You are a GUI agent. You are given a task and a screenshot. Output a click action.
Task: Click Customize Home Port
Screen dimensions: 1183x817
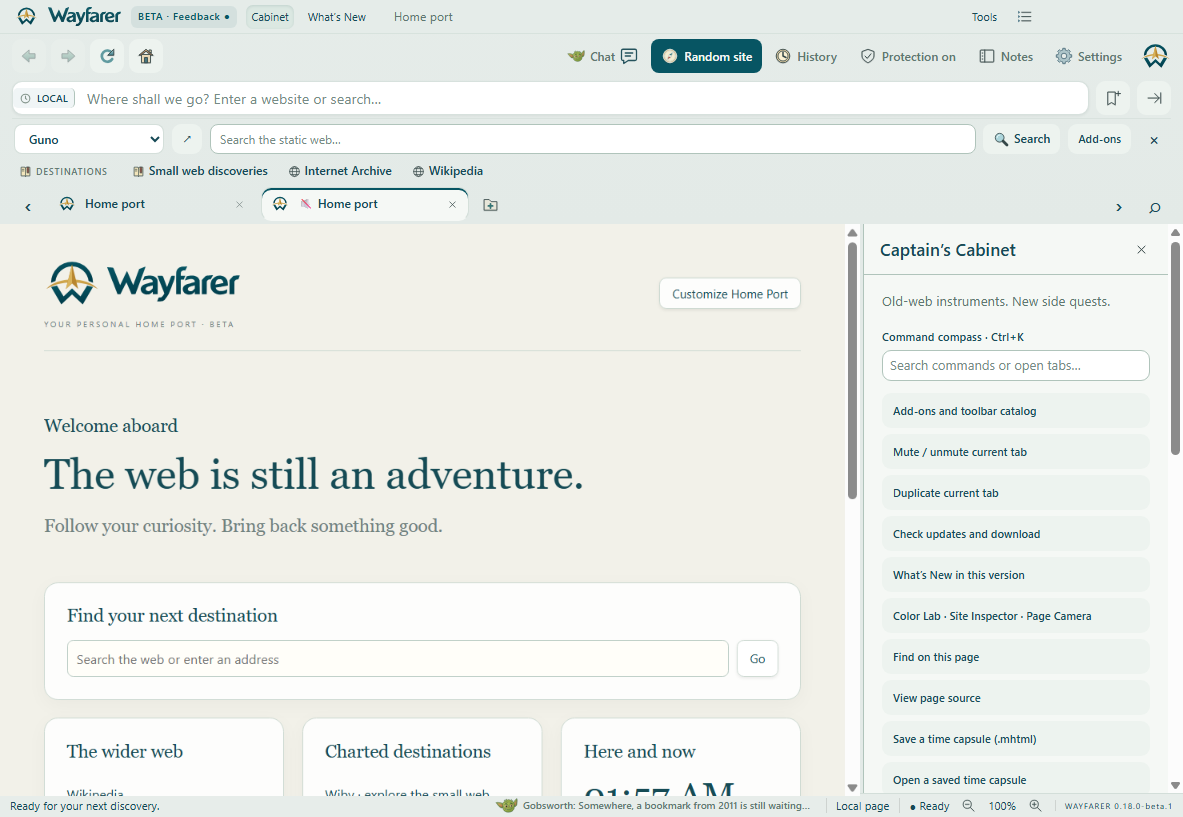tap(730, 294)
